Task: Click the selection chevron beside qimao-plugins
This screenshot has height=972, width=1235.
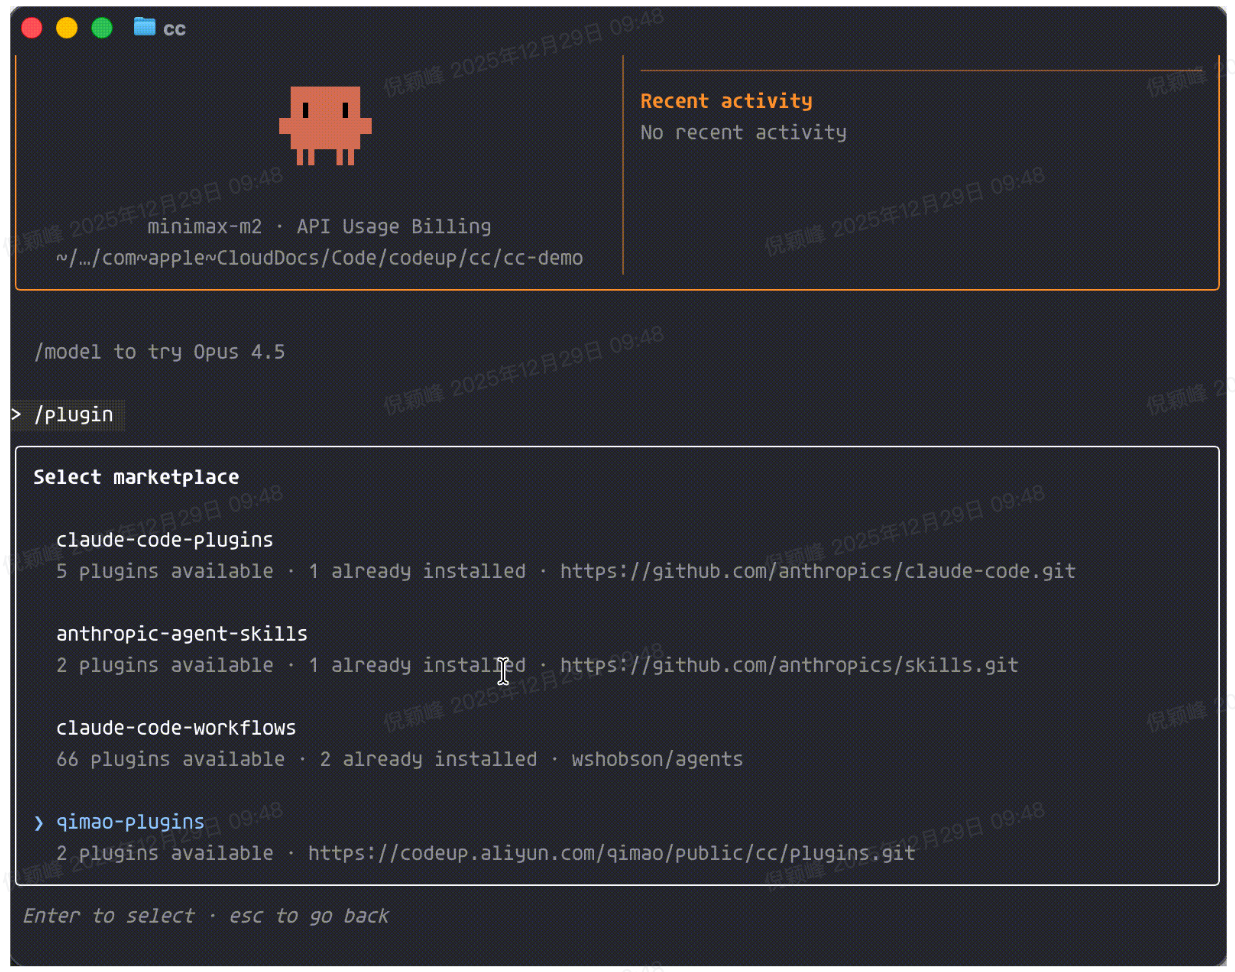Action: point(39,823)
